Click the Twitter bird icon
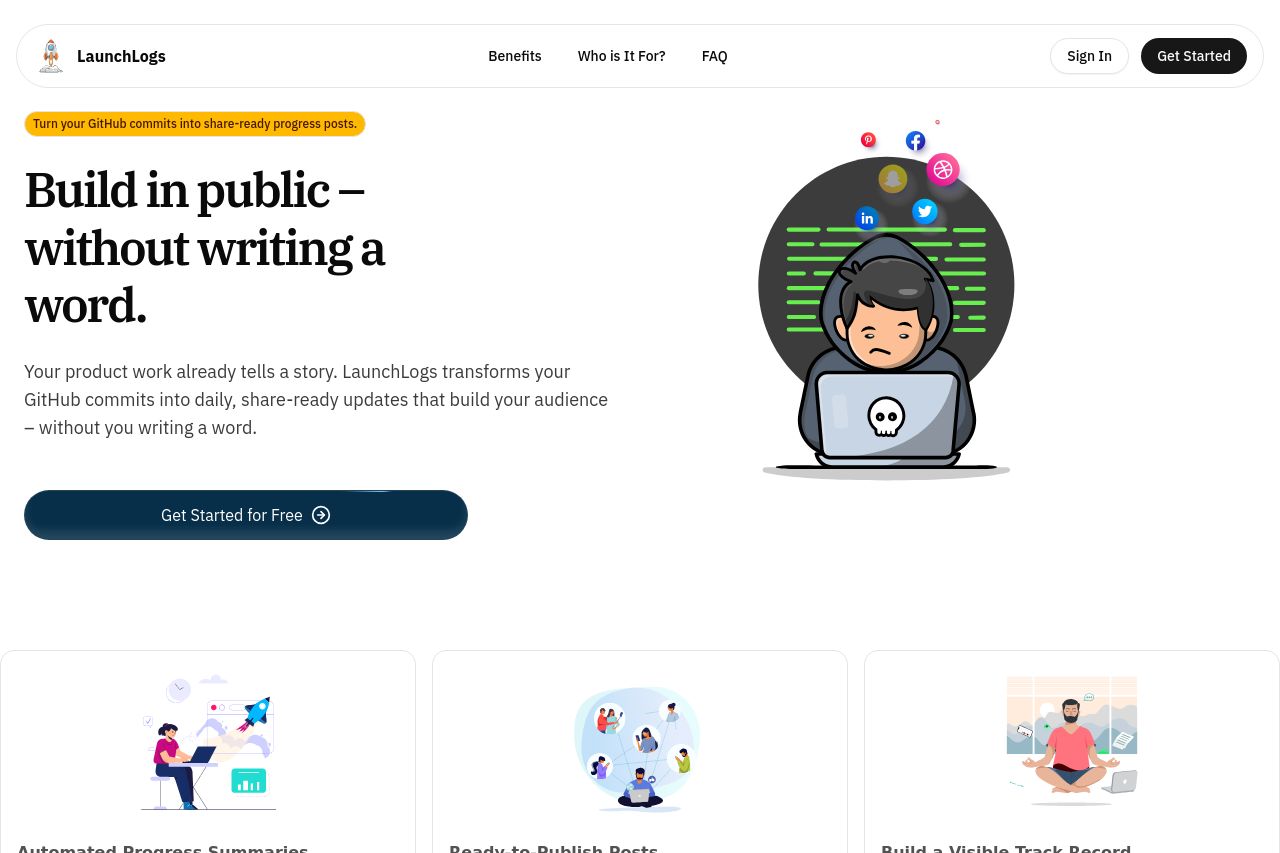 925,211
